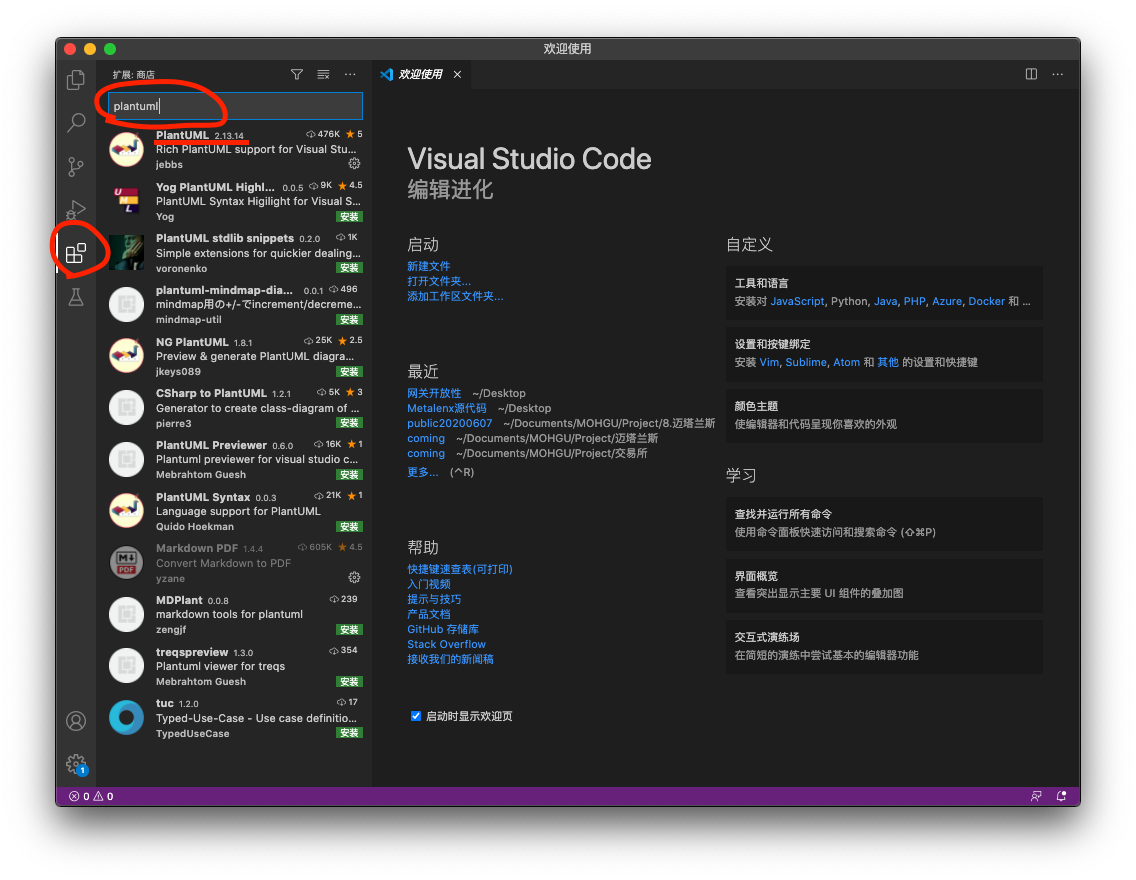This screenshot has width=1136, height=880.
Task: Click the Stack Overflow help link
Action: 446,644
